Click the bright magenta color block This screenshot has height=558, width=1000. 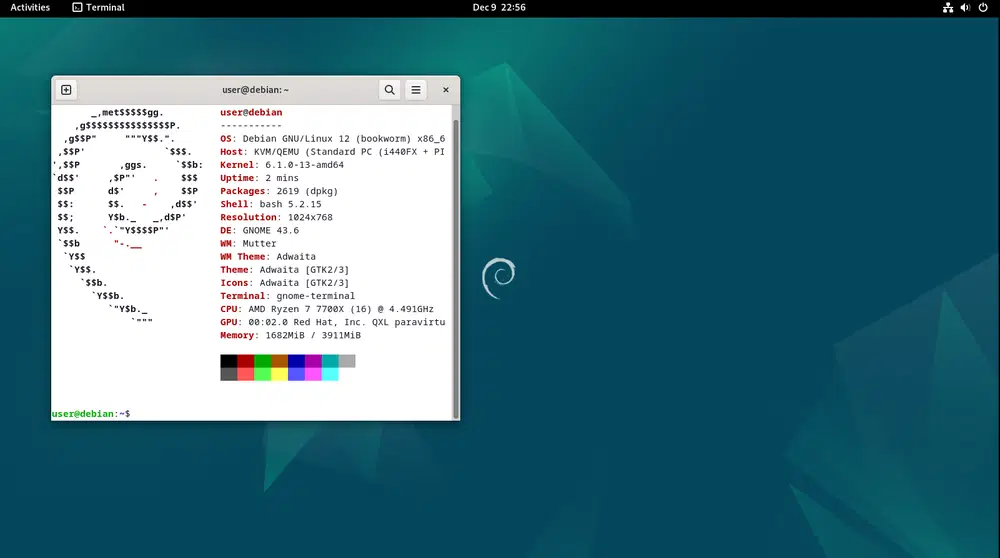tap(313, 374)
